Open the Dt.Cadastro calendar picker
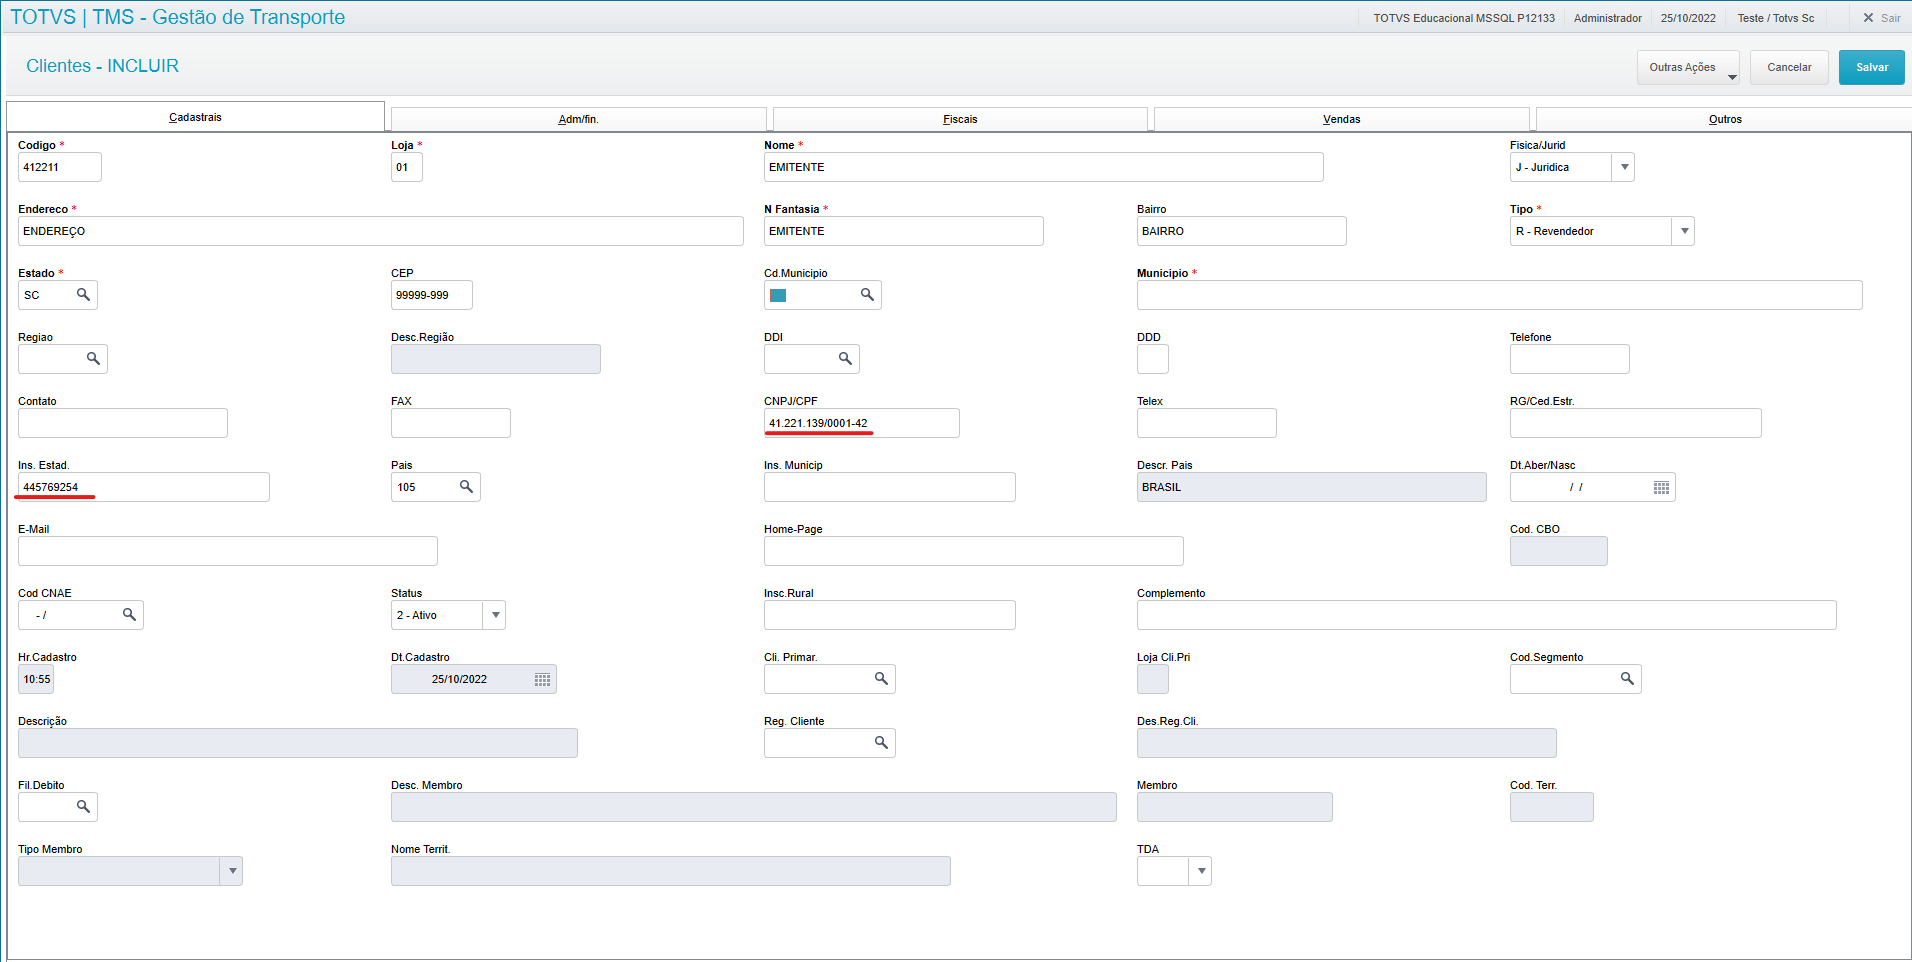This screenshot has height=962, width=1912. 542,679
